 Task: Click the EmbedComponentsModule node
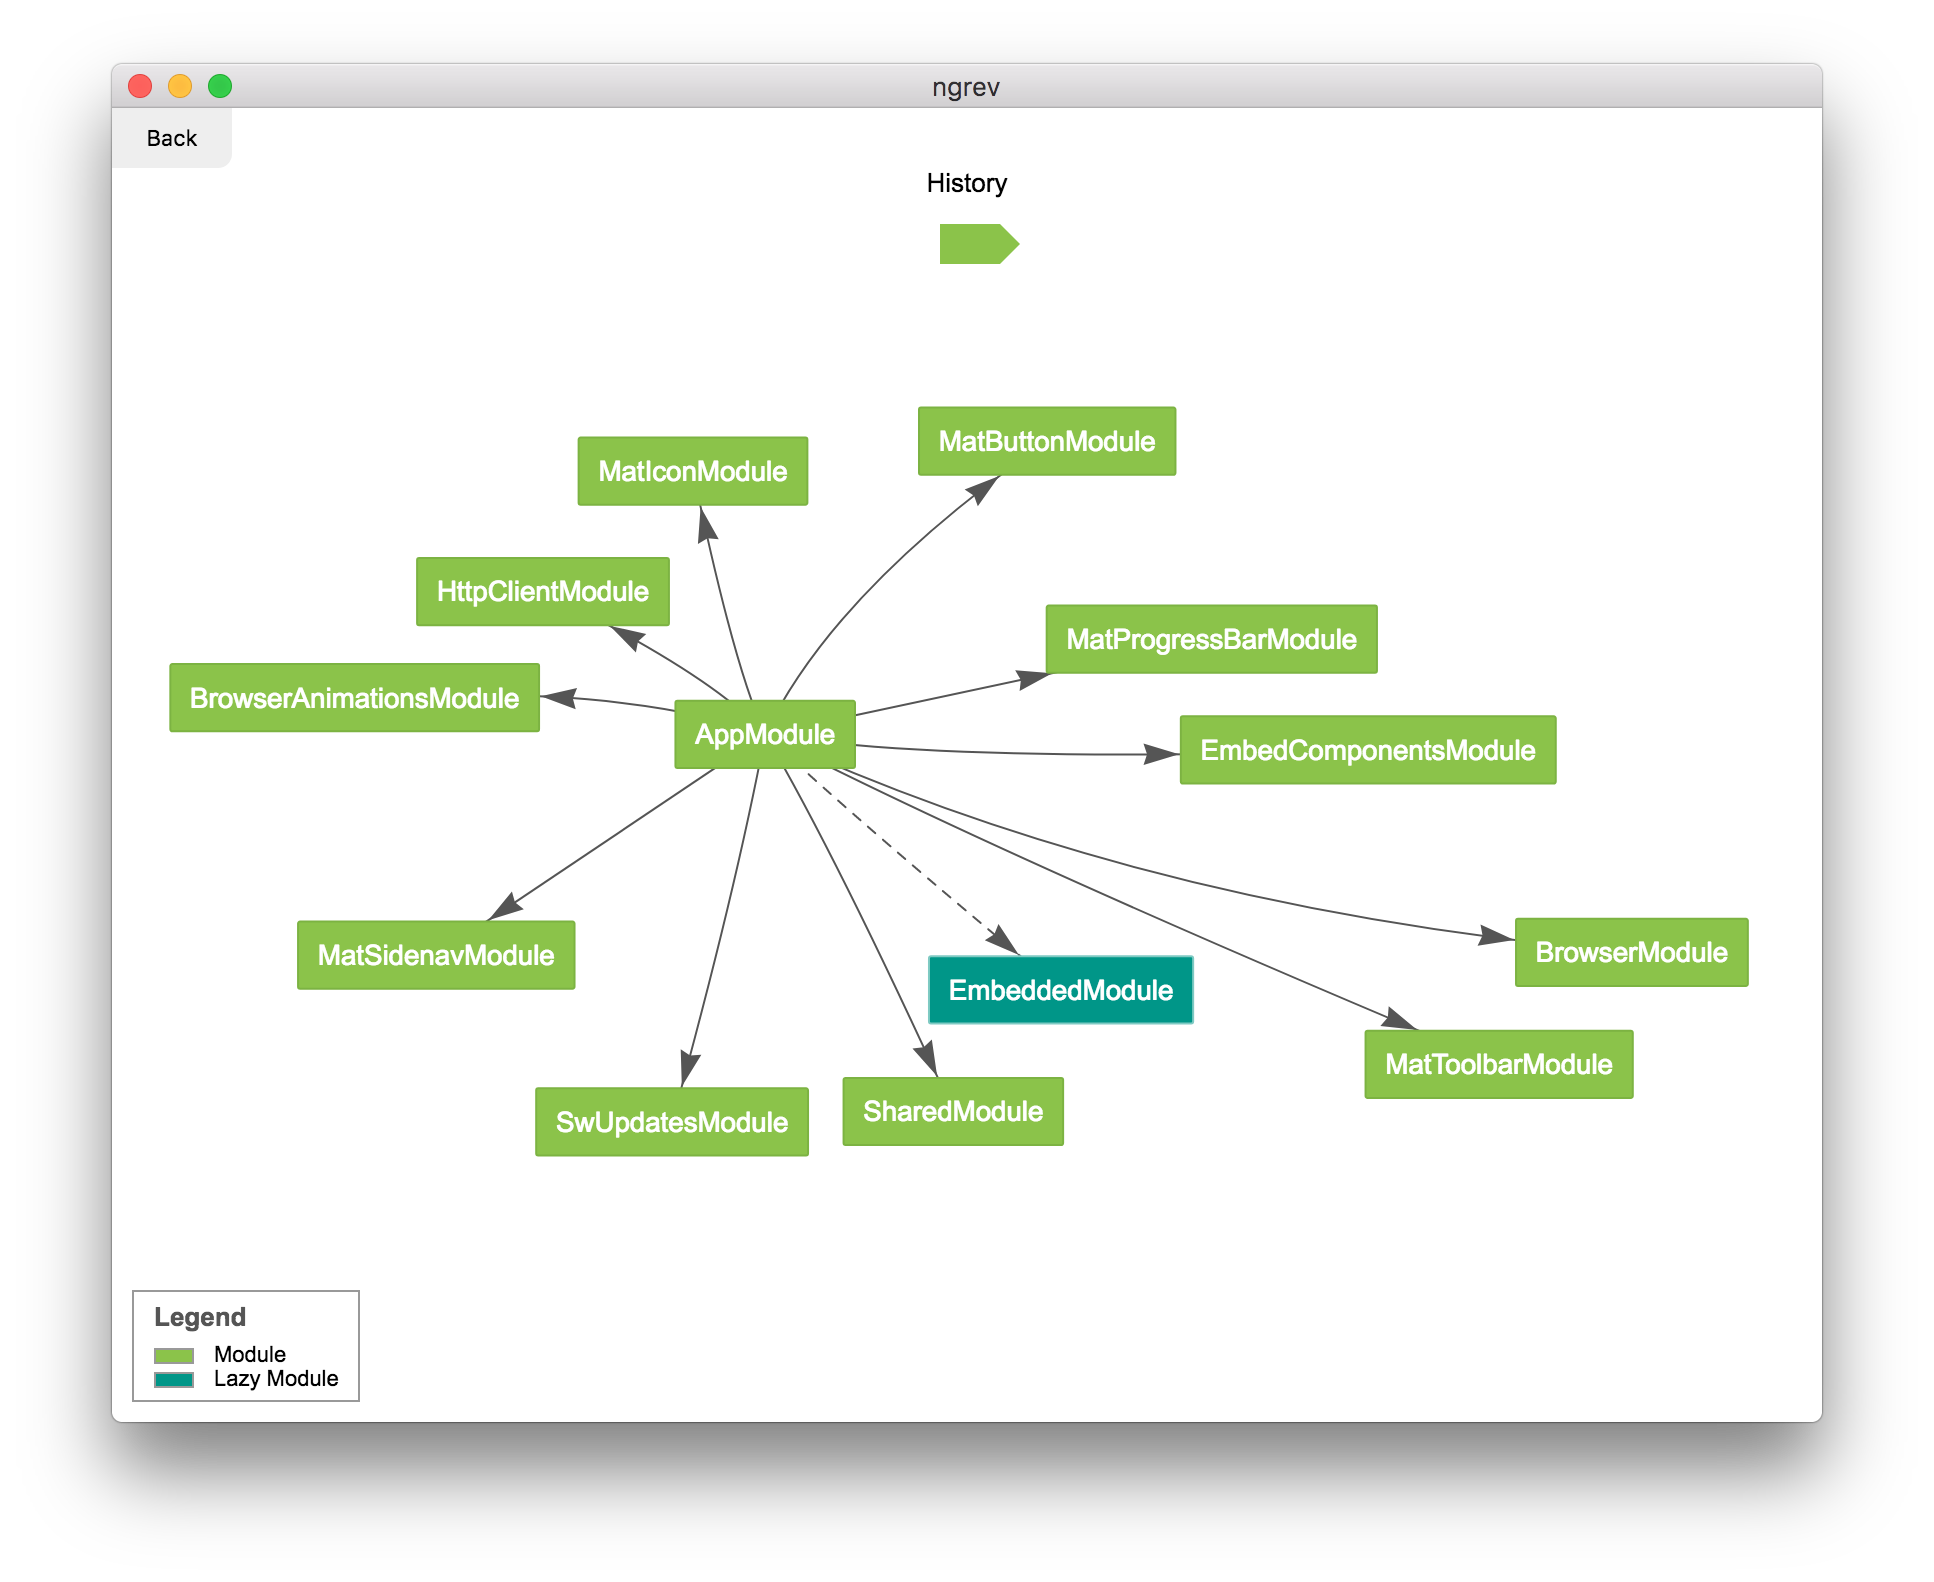click(1367, 750)
